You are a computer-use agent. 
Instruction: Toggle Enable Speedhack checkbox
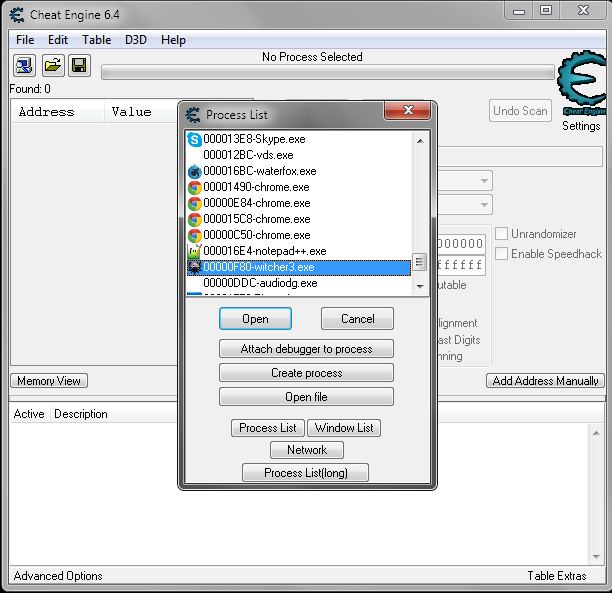tap(502, 254)
